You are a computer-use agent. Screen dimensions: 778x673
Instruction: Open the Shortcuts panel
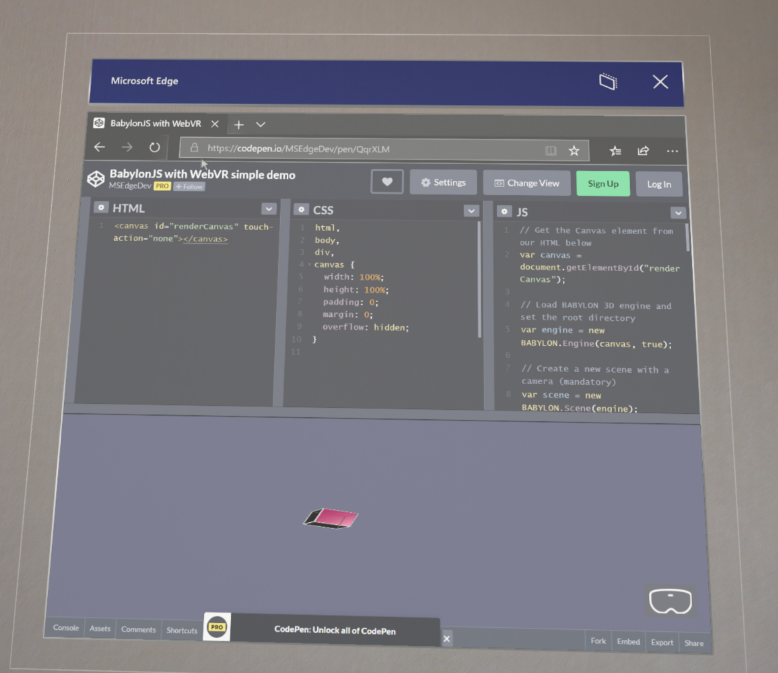click(x=182, y=630)
